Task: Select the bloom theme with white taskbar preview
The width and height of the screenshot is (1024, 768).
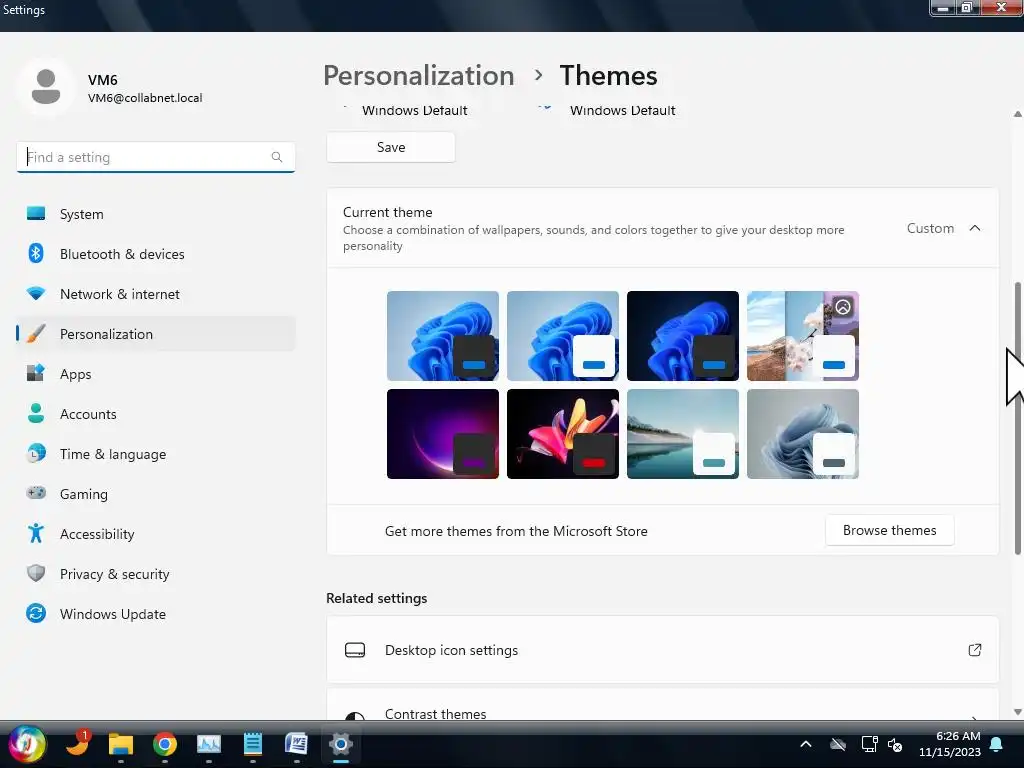Action: click(x=563, y=336)
